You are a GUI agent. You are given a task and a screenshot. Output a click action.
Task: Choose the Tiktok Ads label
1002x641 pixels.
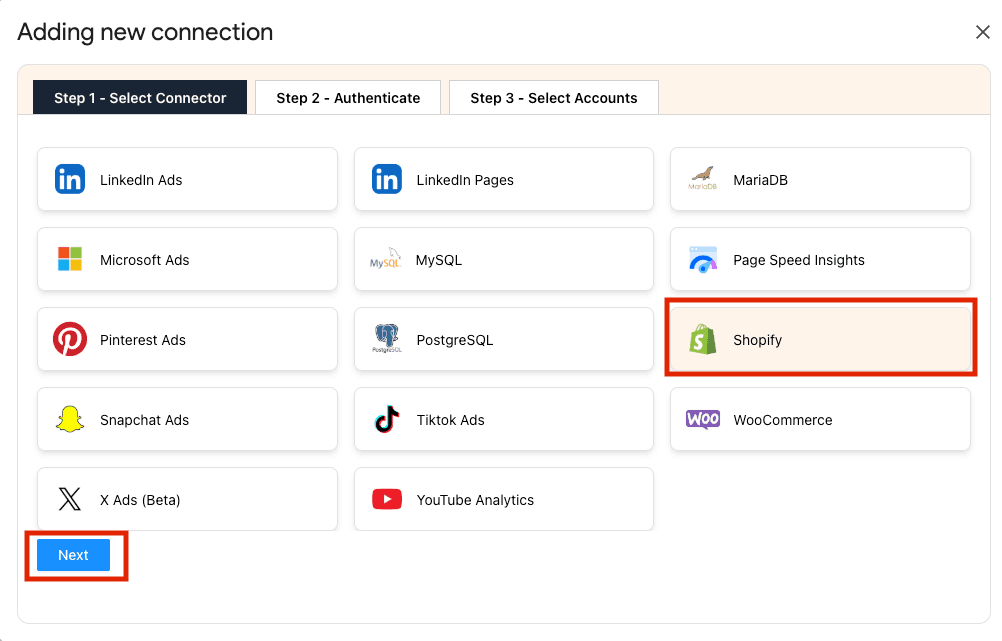click(x=450, y=420)
